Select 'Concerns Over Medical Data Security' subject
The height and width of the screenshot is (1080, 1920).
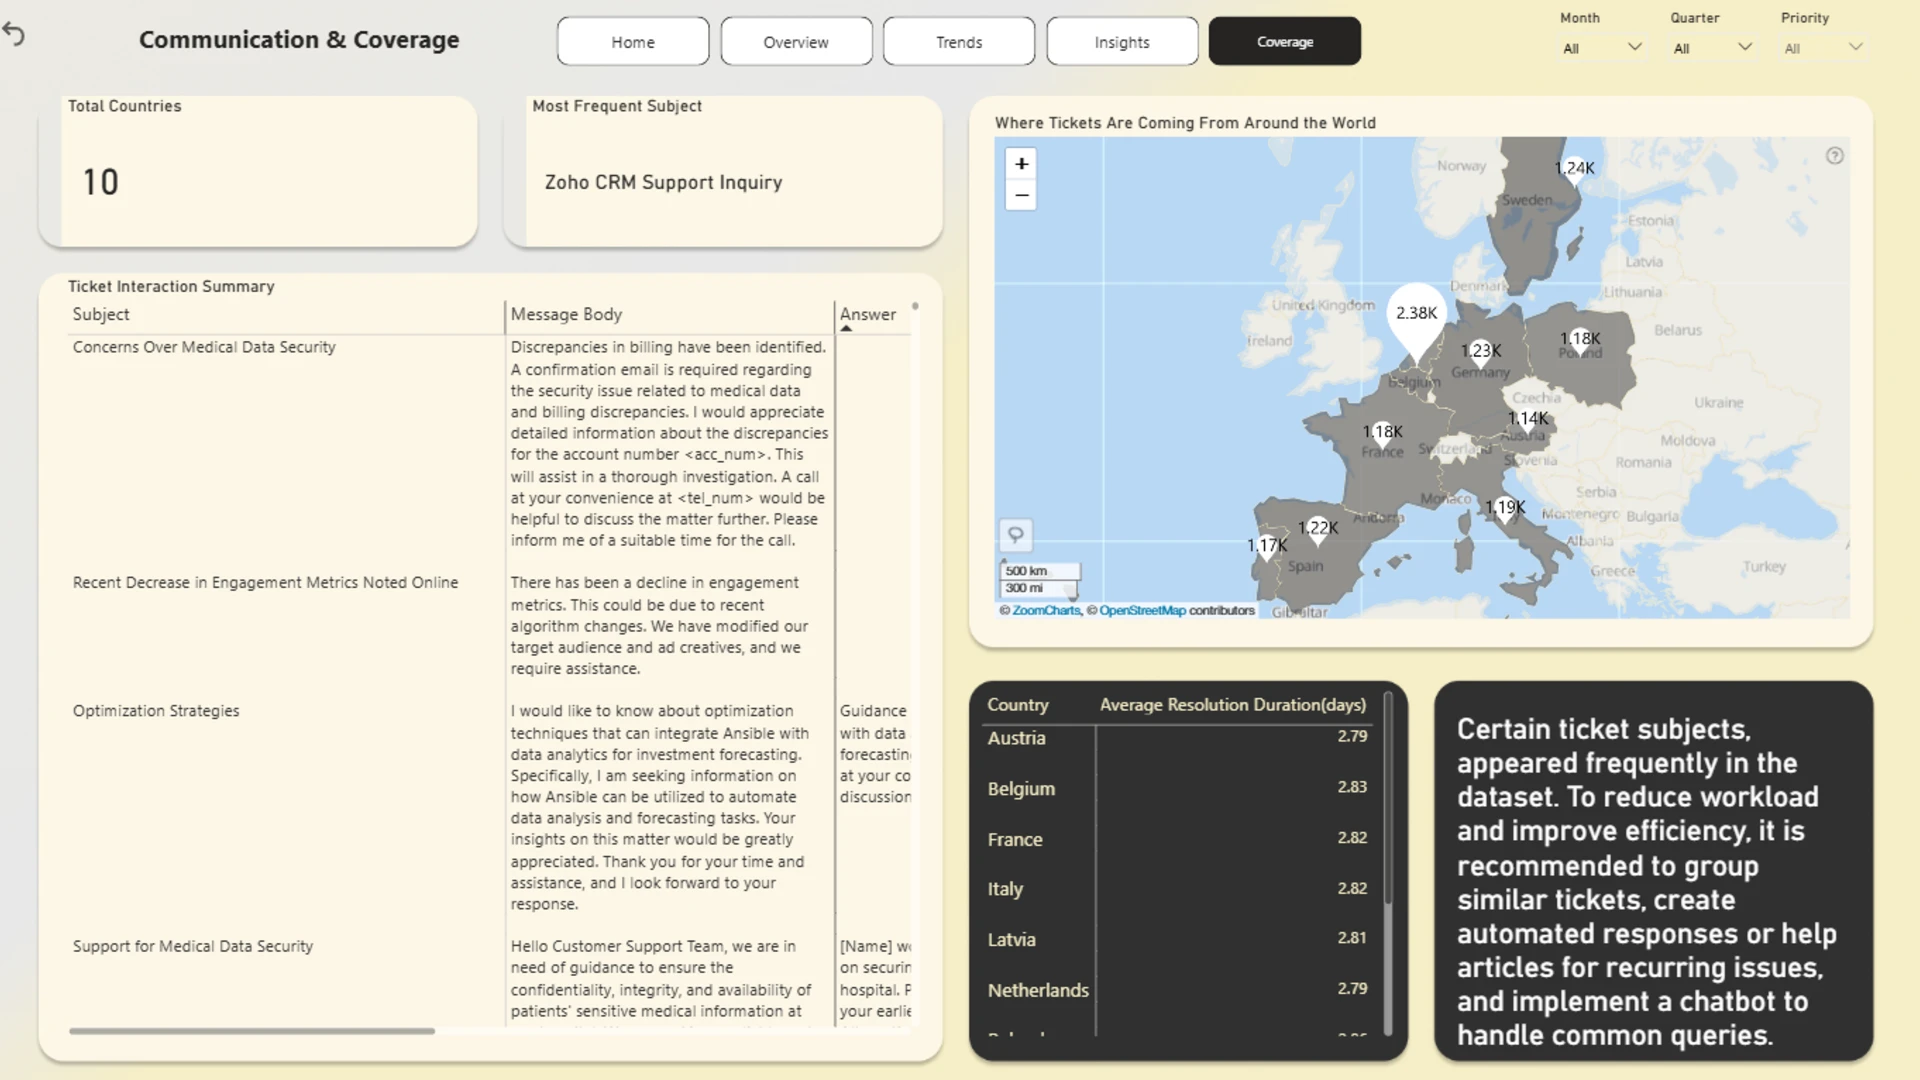[204, 347]
